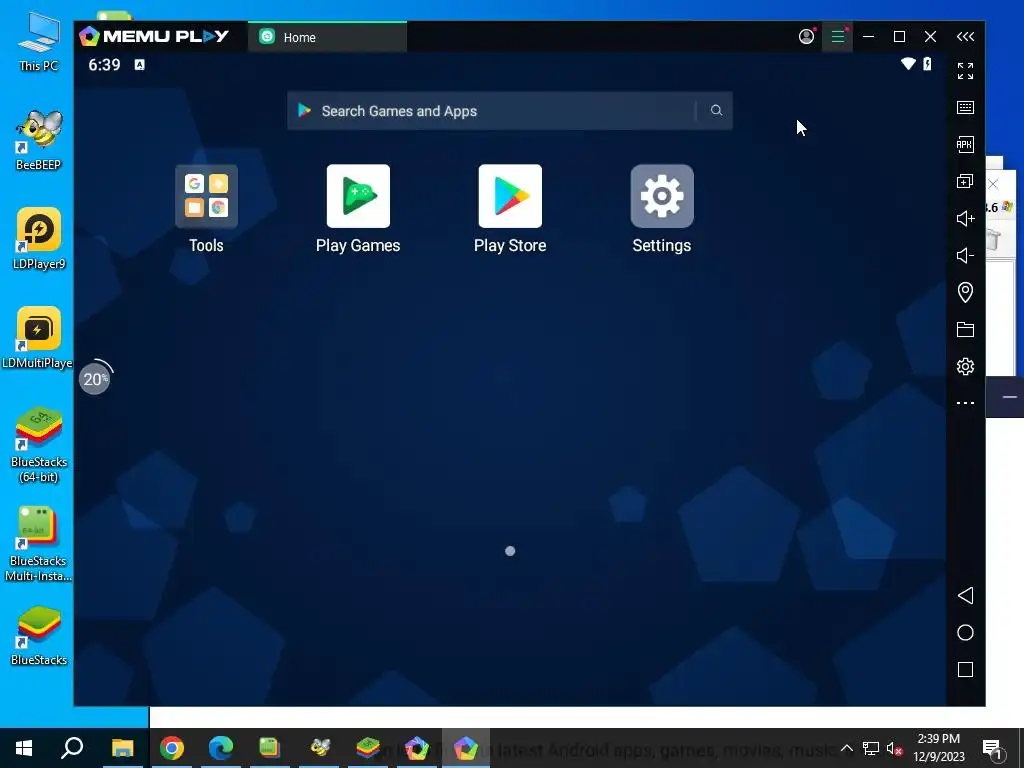Open This PC desktop icon
Viewport: 1024px width, 768px height.
point(39,41)
